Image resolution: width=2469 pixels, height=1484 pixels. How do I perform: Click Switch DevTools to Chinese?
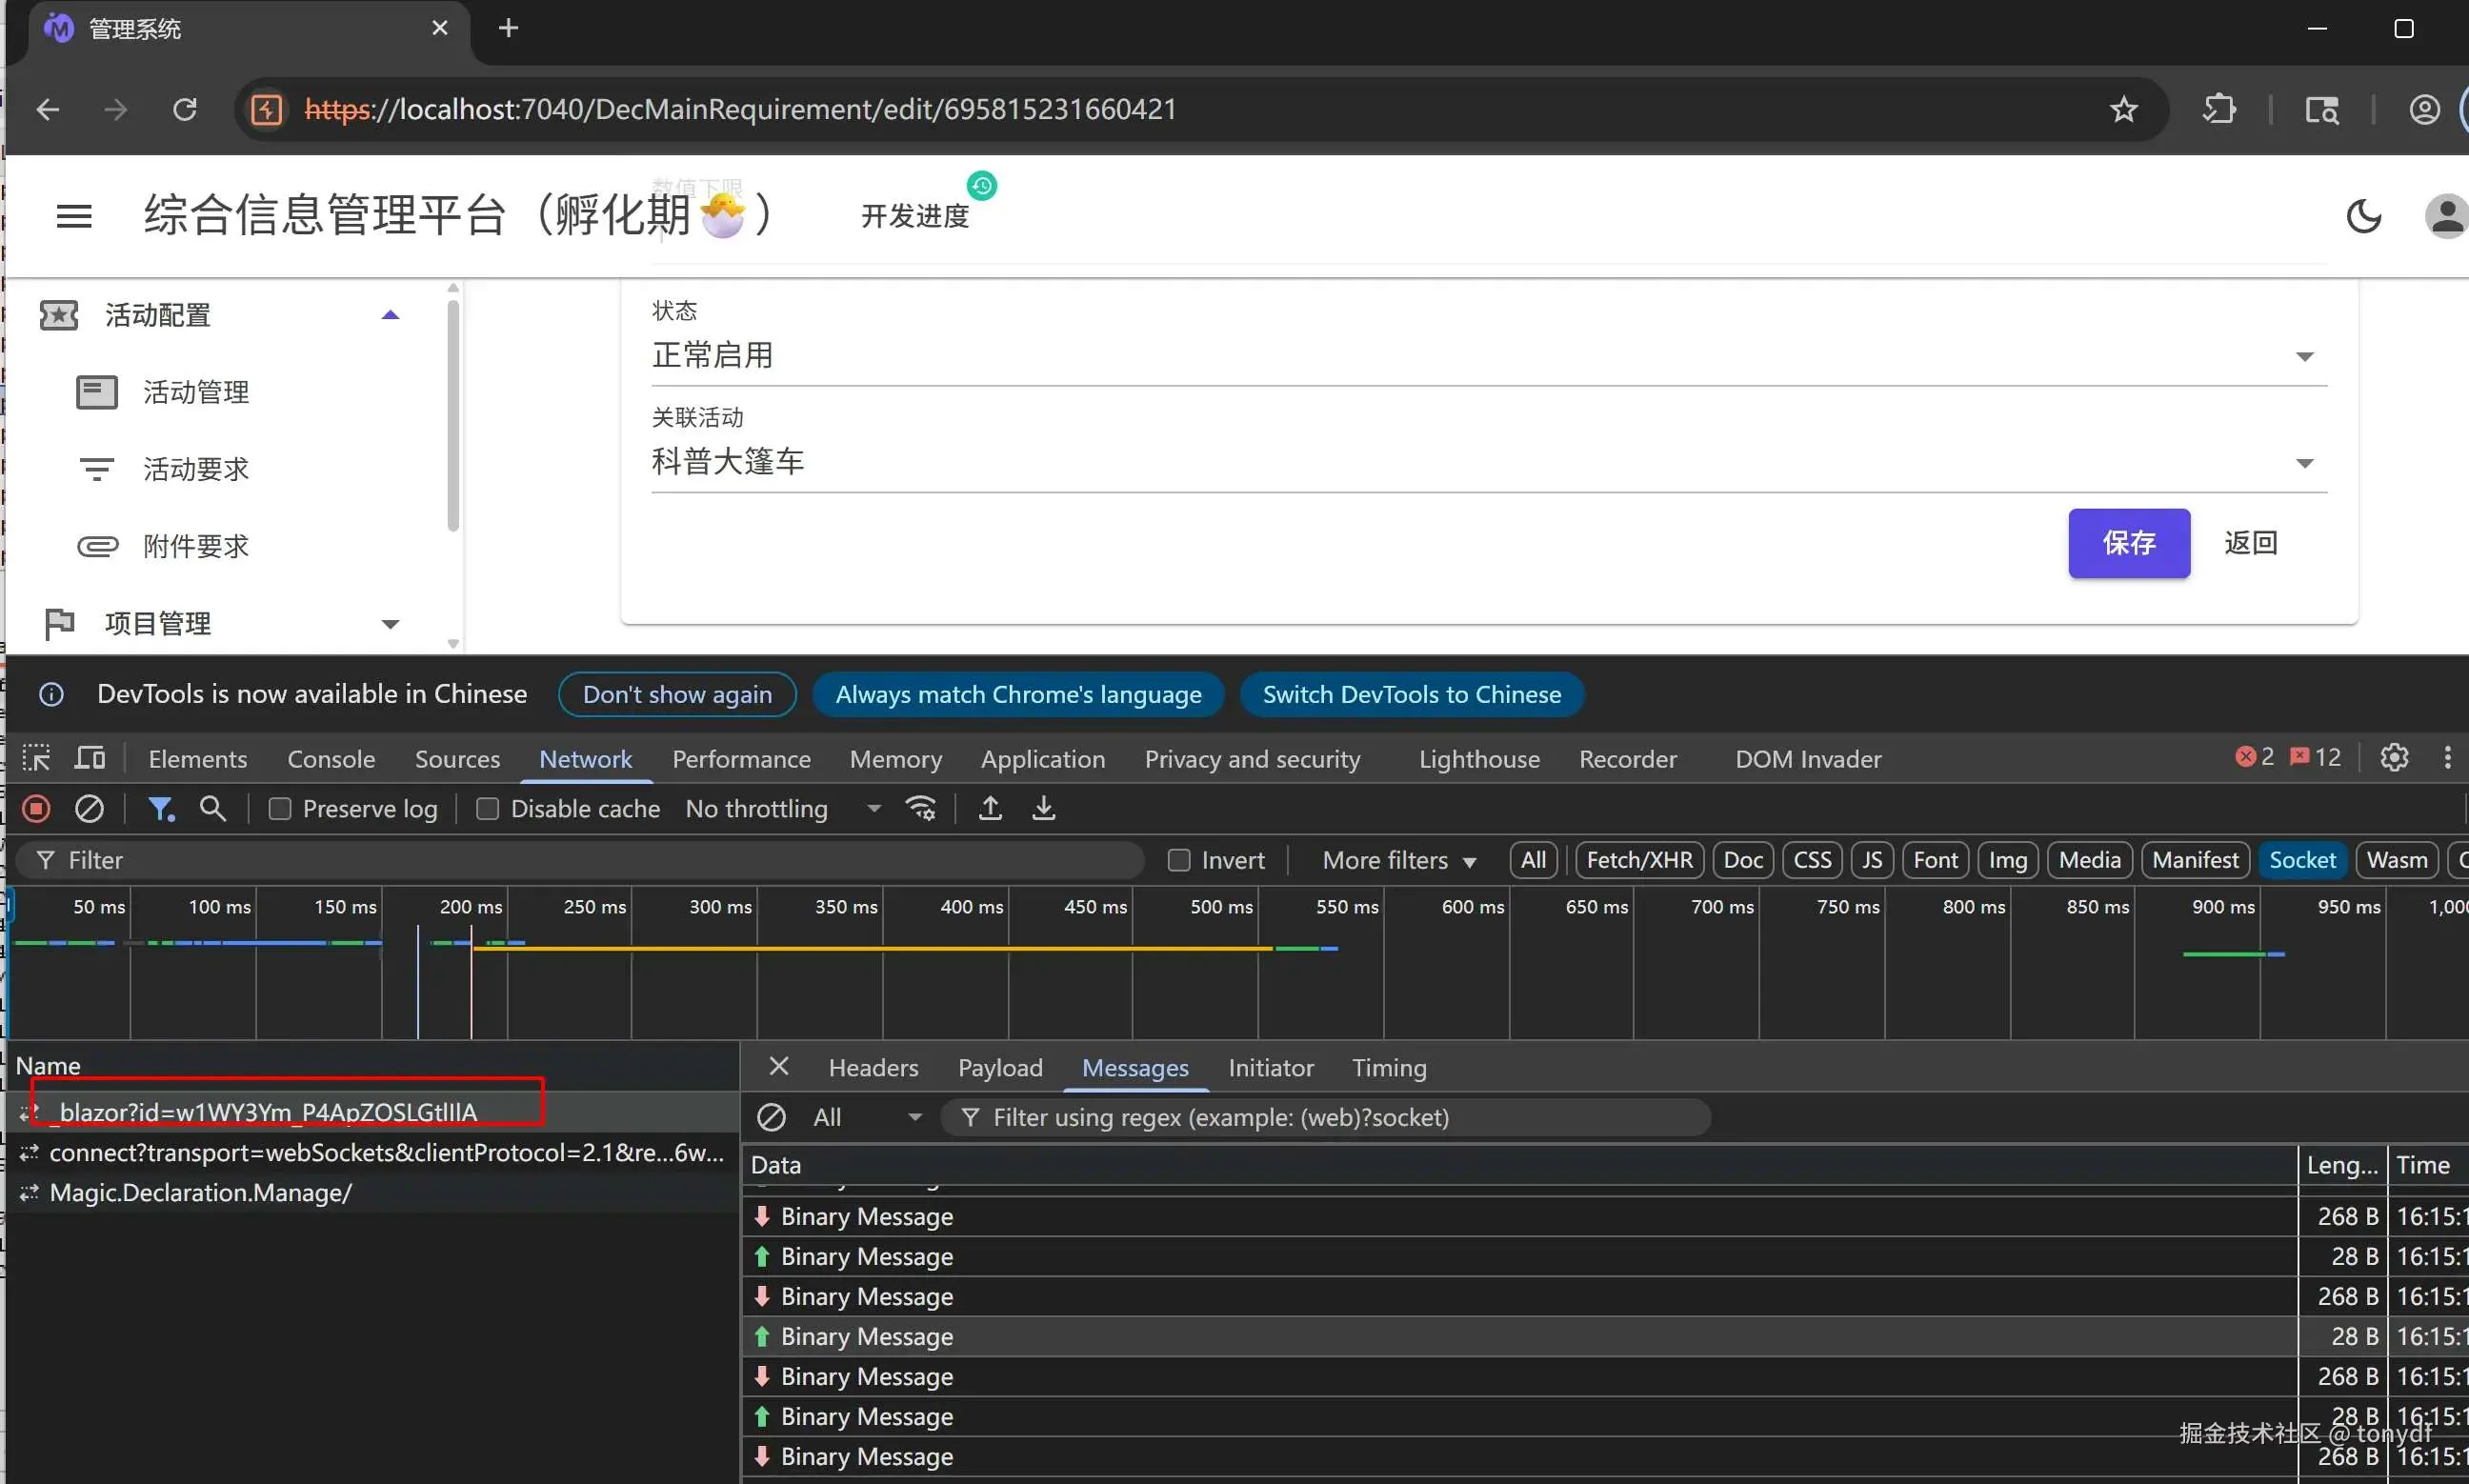tap(1410, 695)
